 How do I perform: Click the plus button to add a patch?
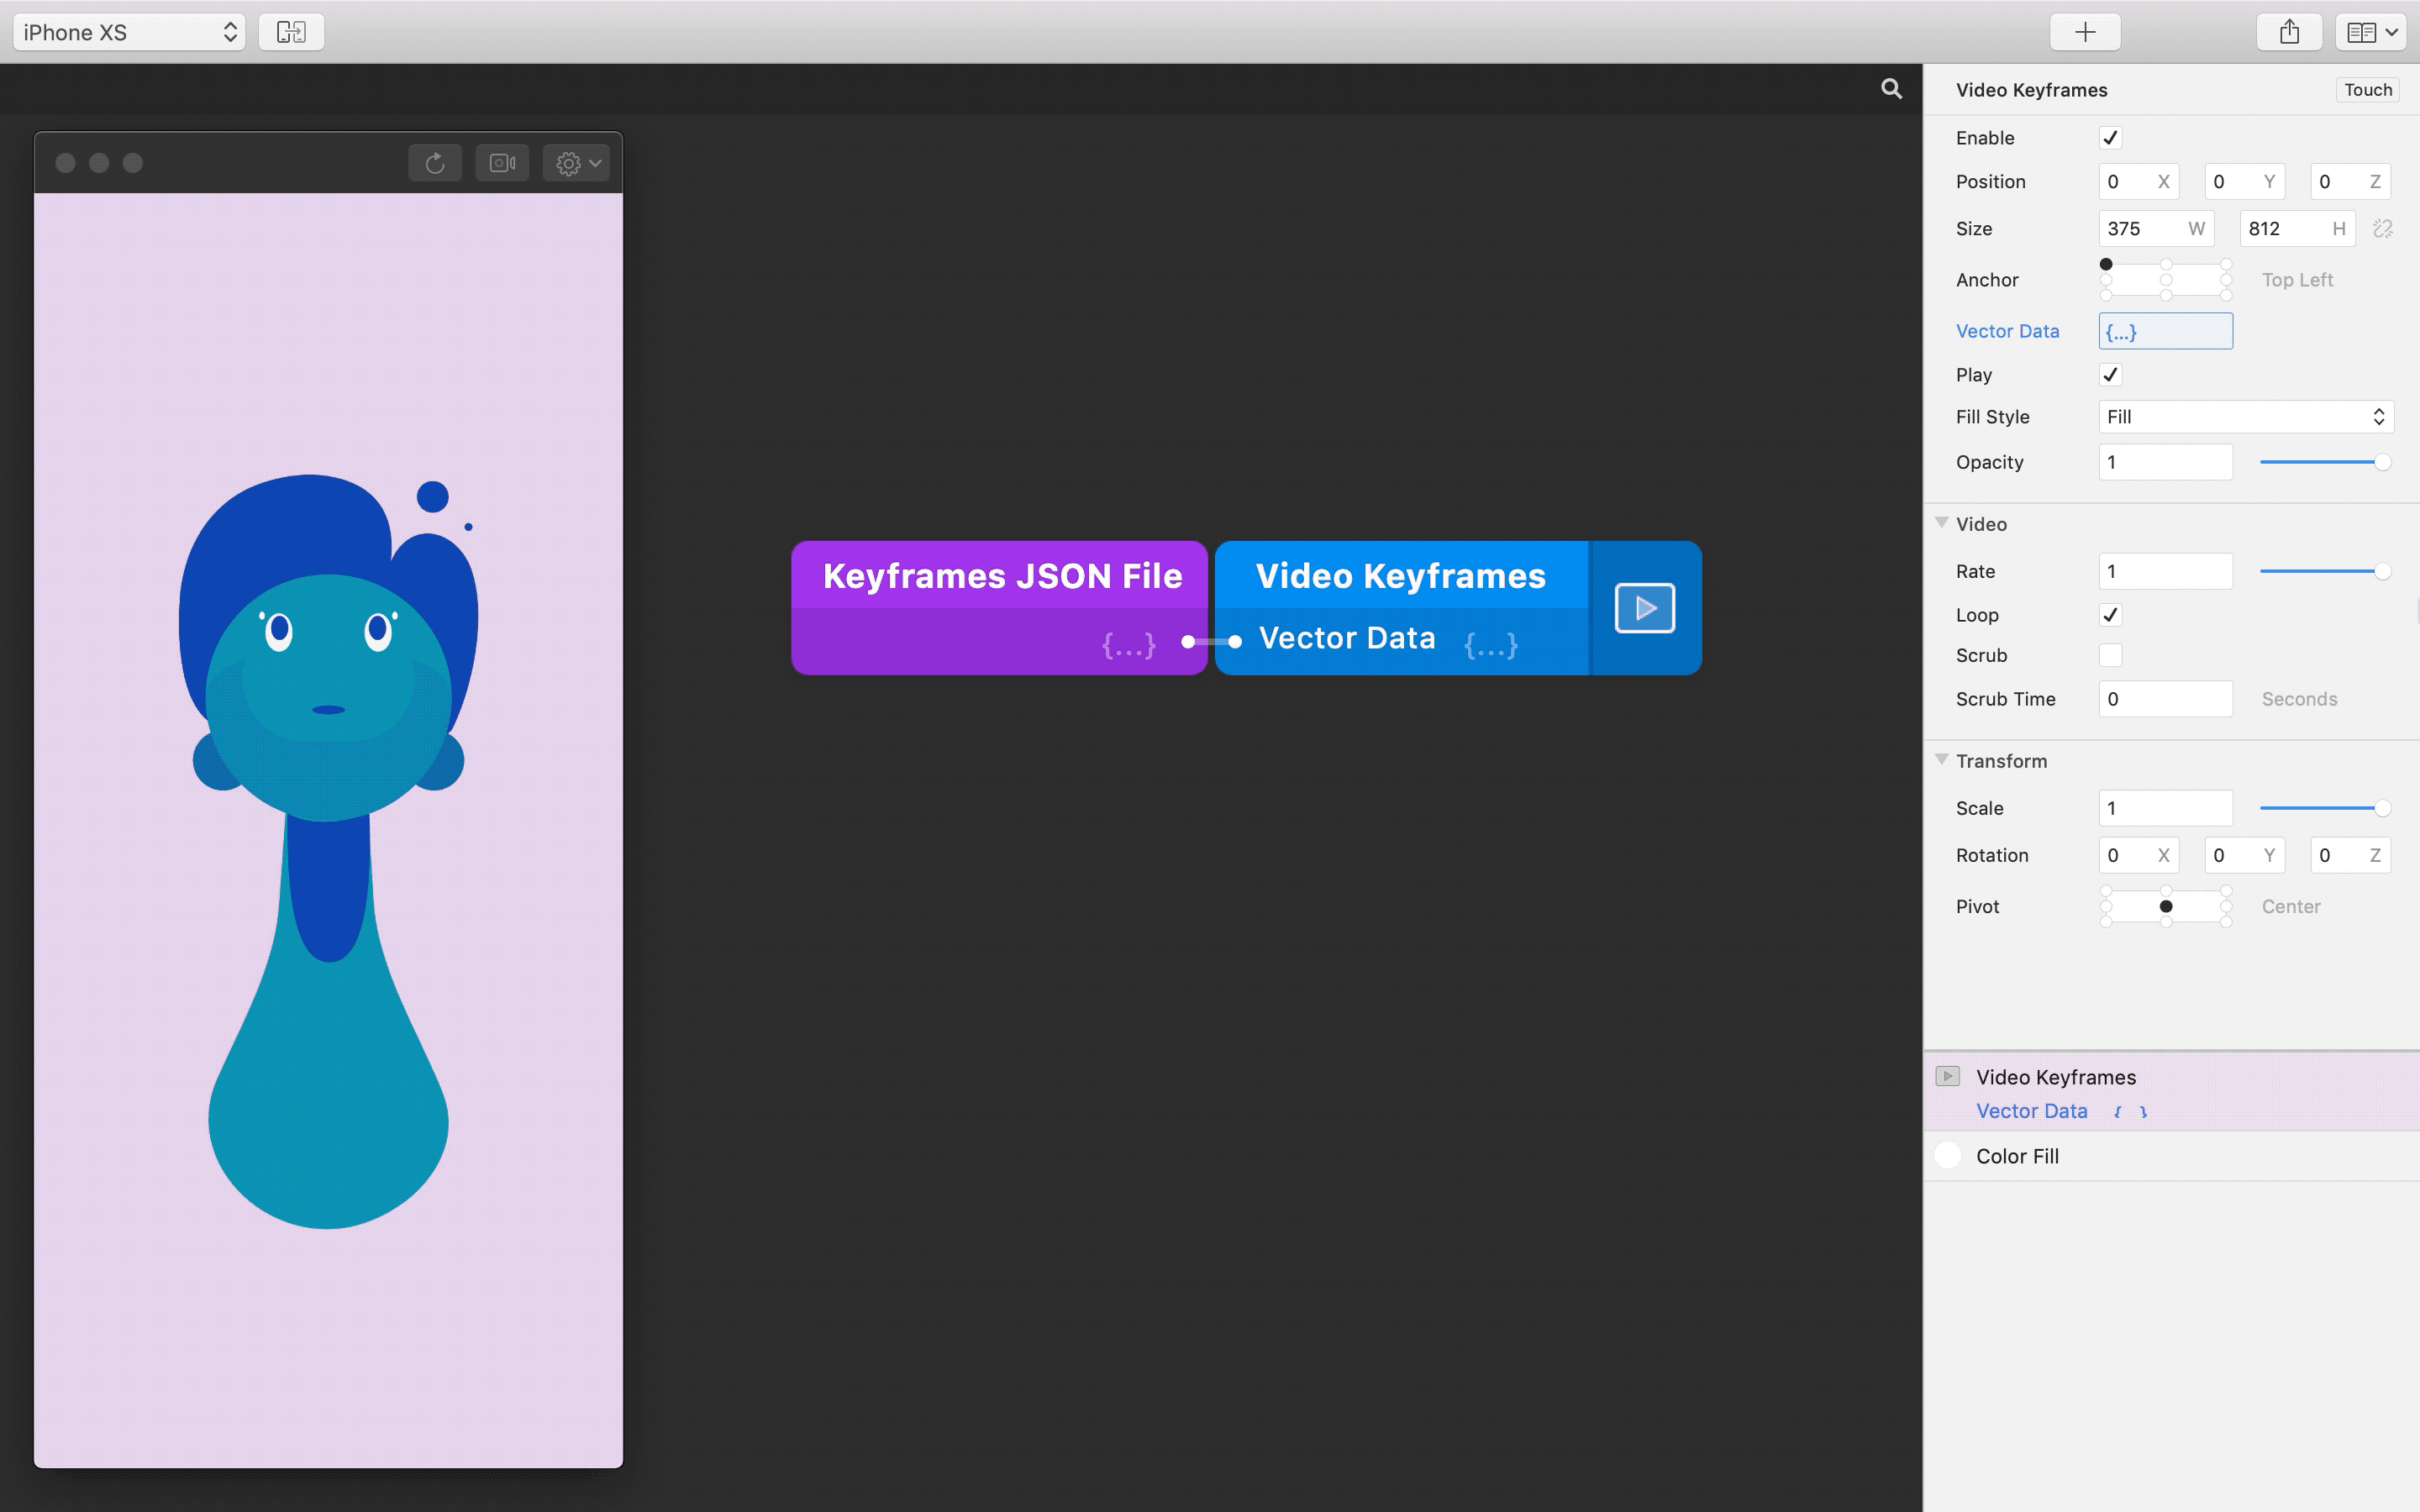[2085, 32]
